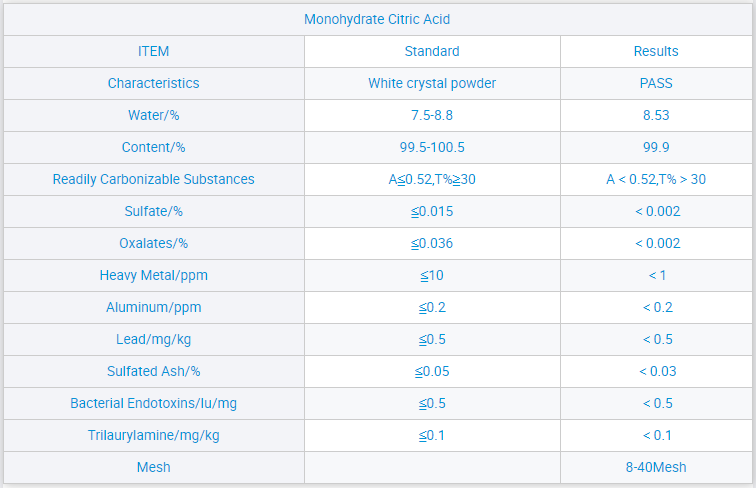Select the PASS result cell
Screen dimensions: 756x488
[x=656, y=83]
